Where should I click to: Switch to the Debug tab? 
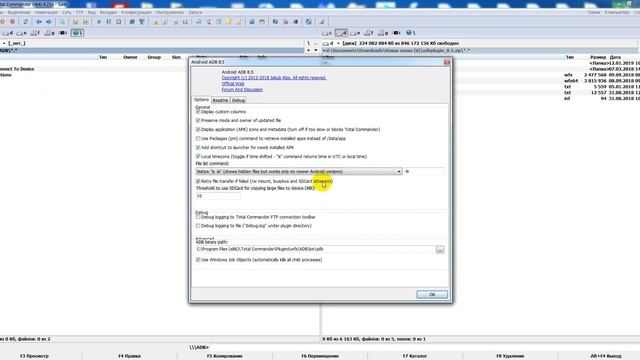238,100
